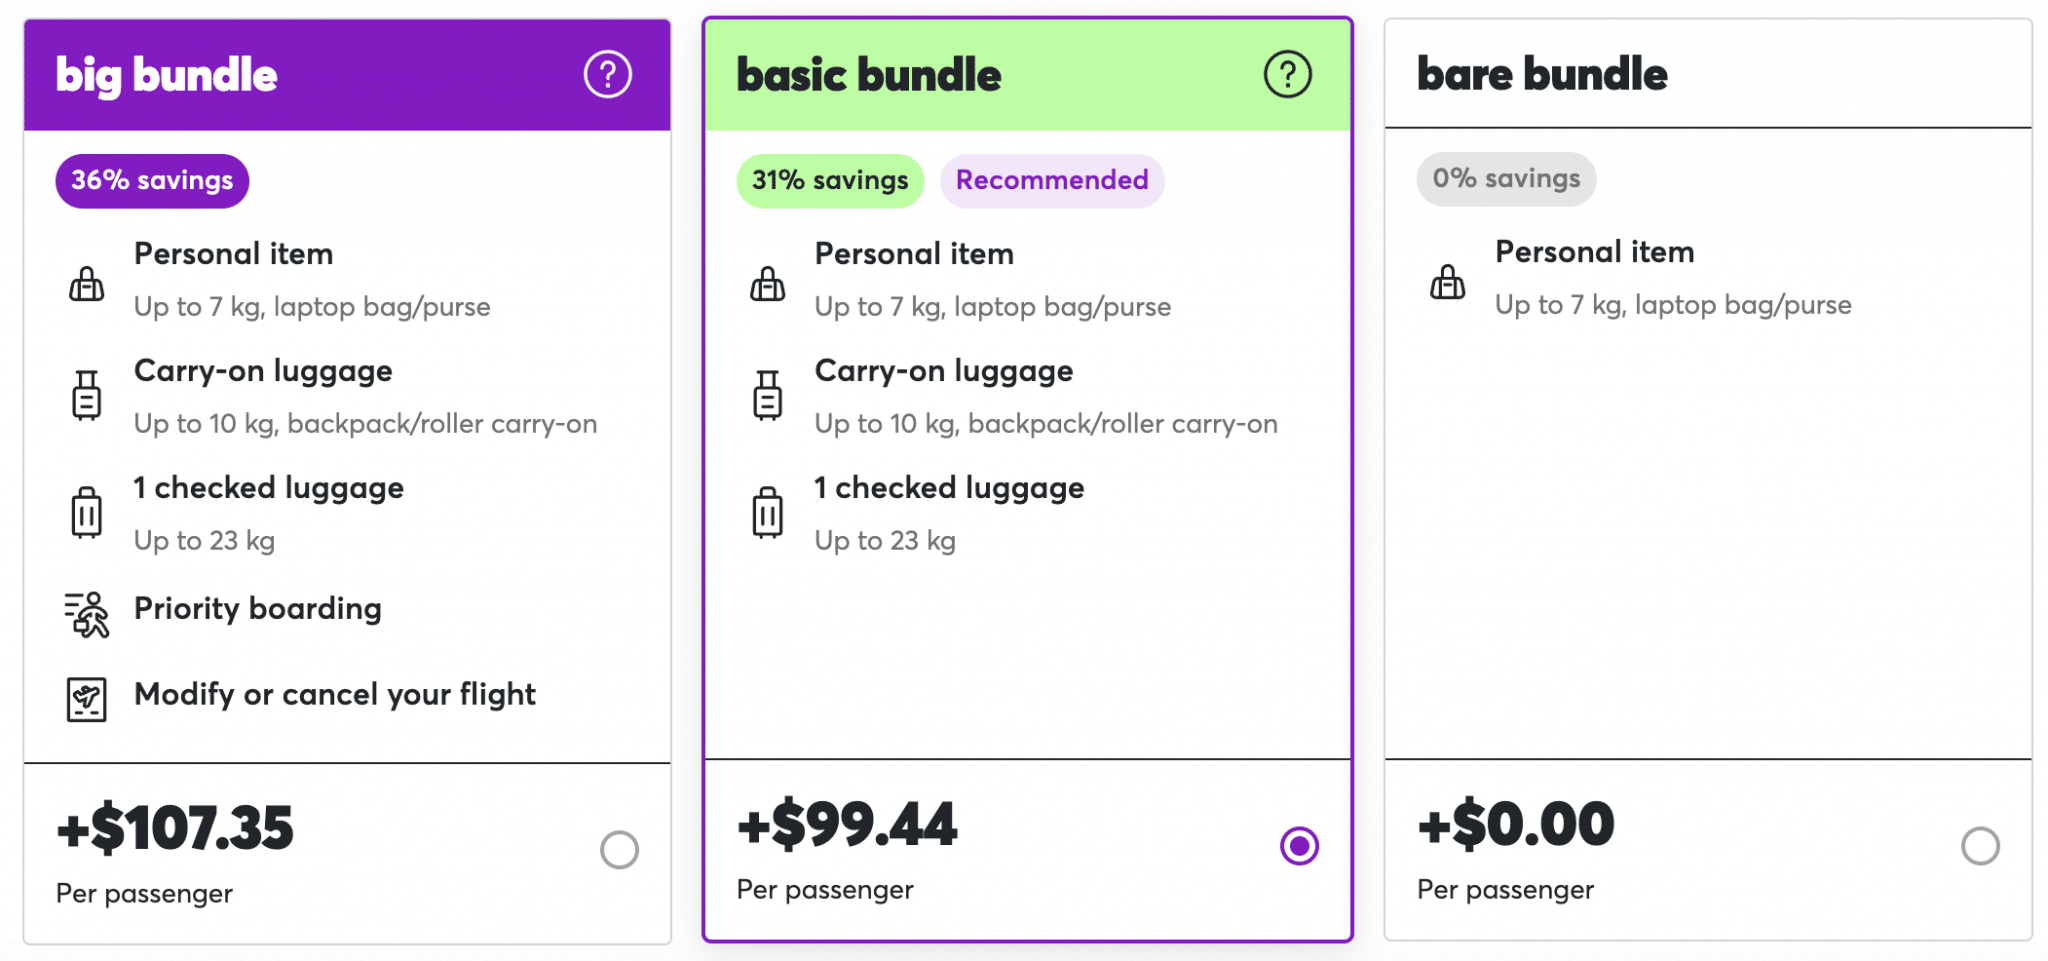
Task: Select the big bundle radio button
Action: (622, 849)
